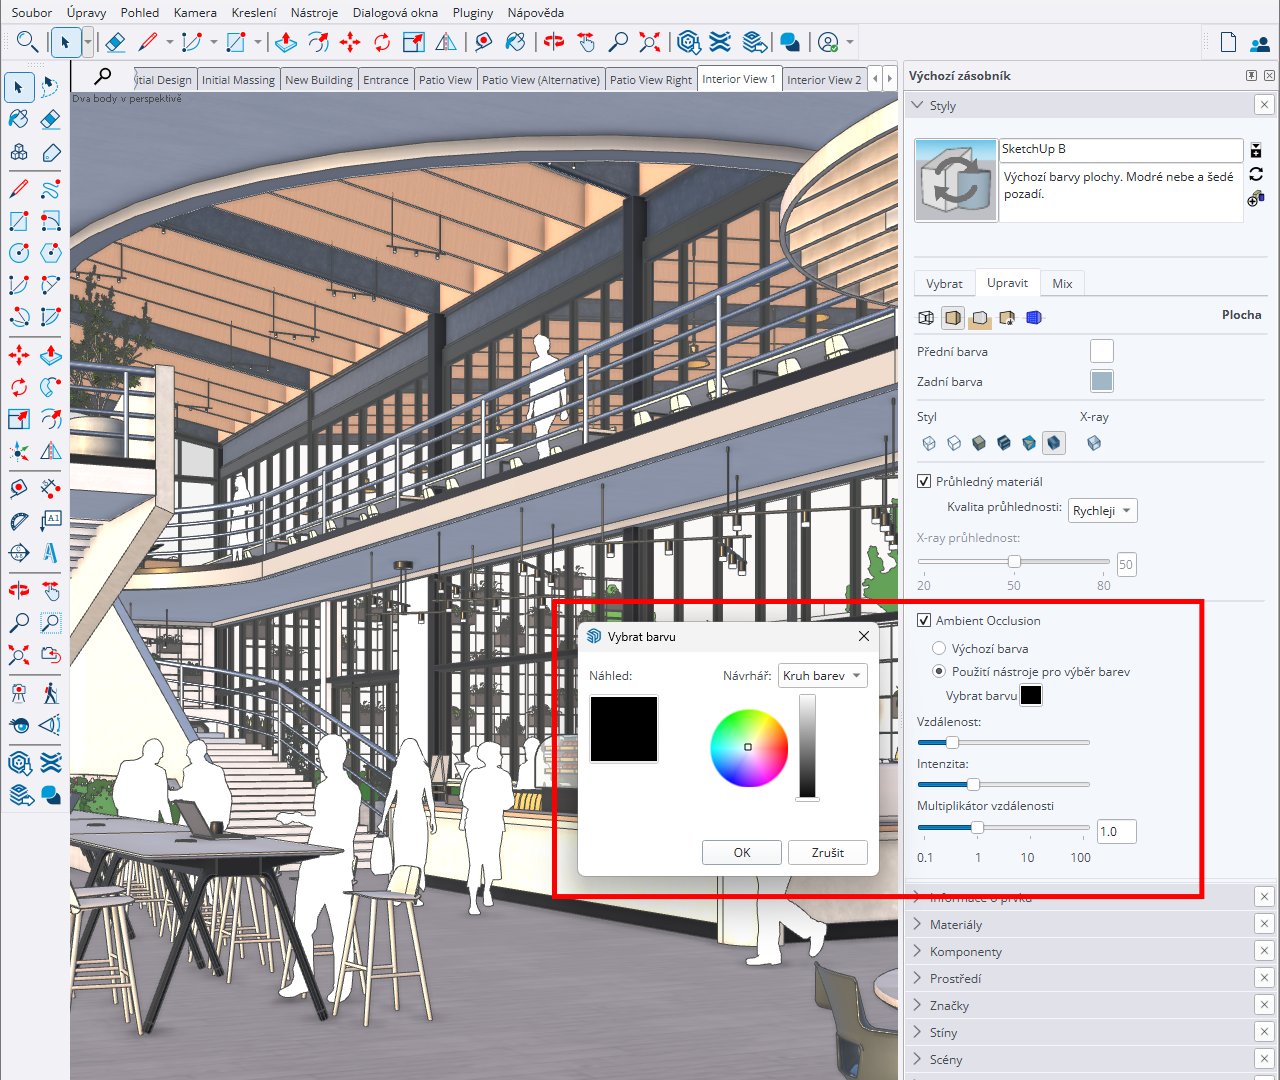The image size is (1280, 1080).
Task: Click the update style refresh icon
Action: click(1256, 174)
